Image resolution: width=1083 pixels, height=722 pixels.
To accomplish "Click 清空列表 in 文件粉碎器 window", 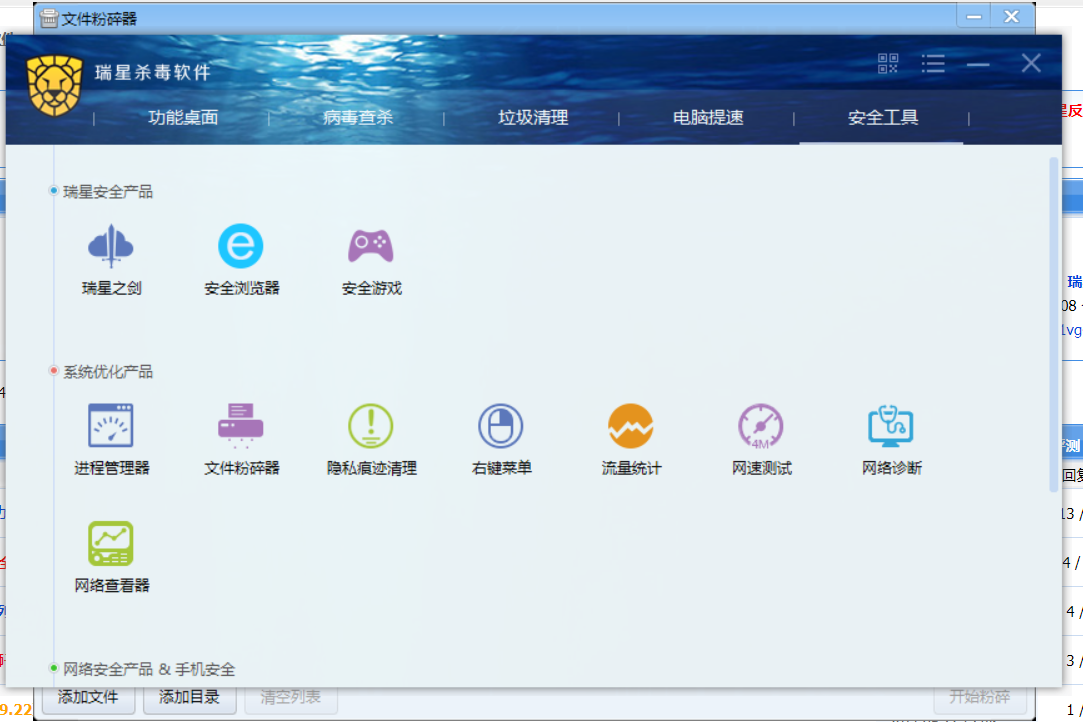I will click(x=291, y=699).
